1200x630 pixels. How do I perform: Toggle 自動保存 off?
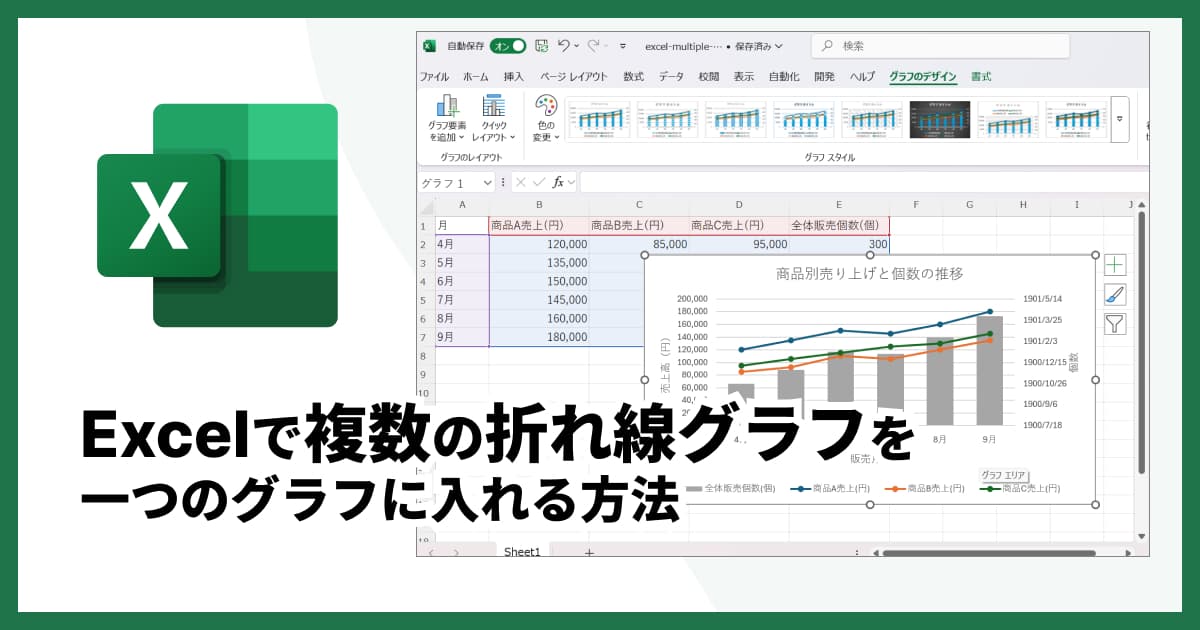[509, 45]
